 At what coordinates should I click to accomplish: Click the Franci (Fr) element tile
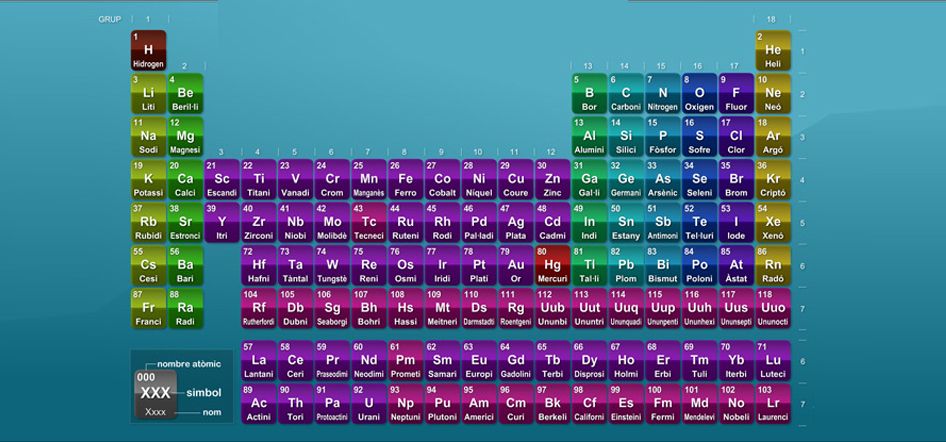tap(148, 309)
